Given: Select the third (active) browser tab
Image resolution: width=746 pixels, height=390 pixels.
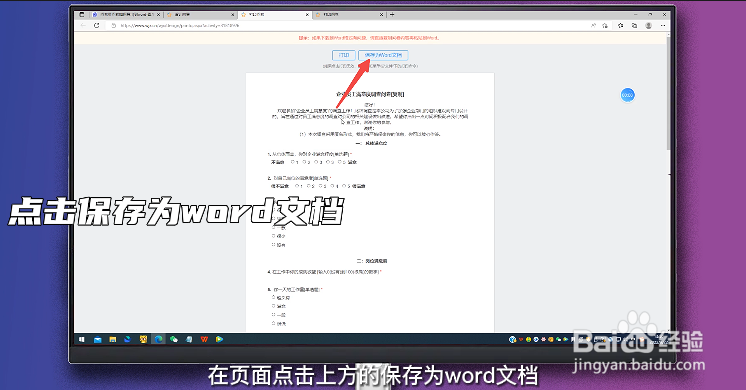Looking at the screenshot, I should point(274,15).
